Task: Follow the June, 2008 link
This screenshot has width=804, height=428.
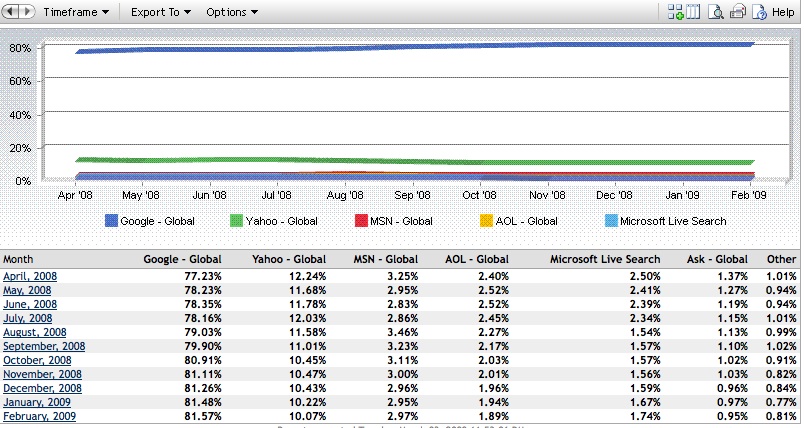Action: tap(30, 304)
